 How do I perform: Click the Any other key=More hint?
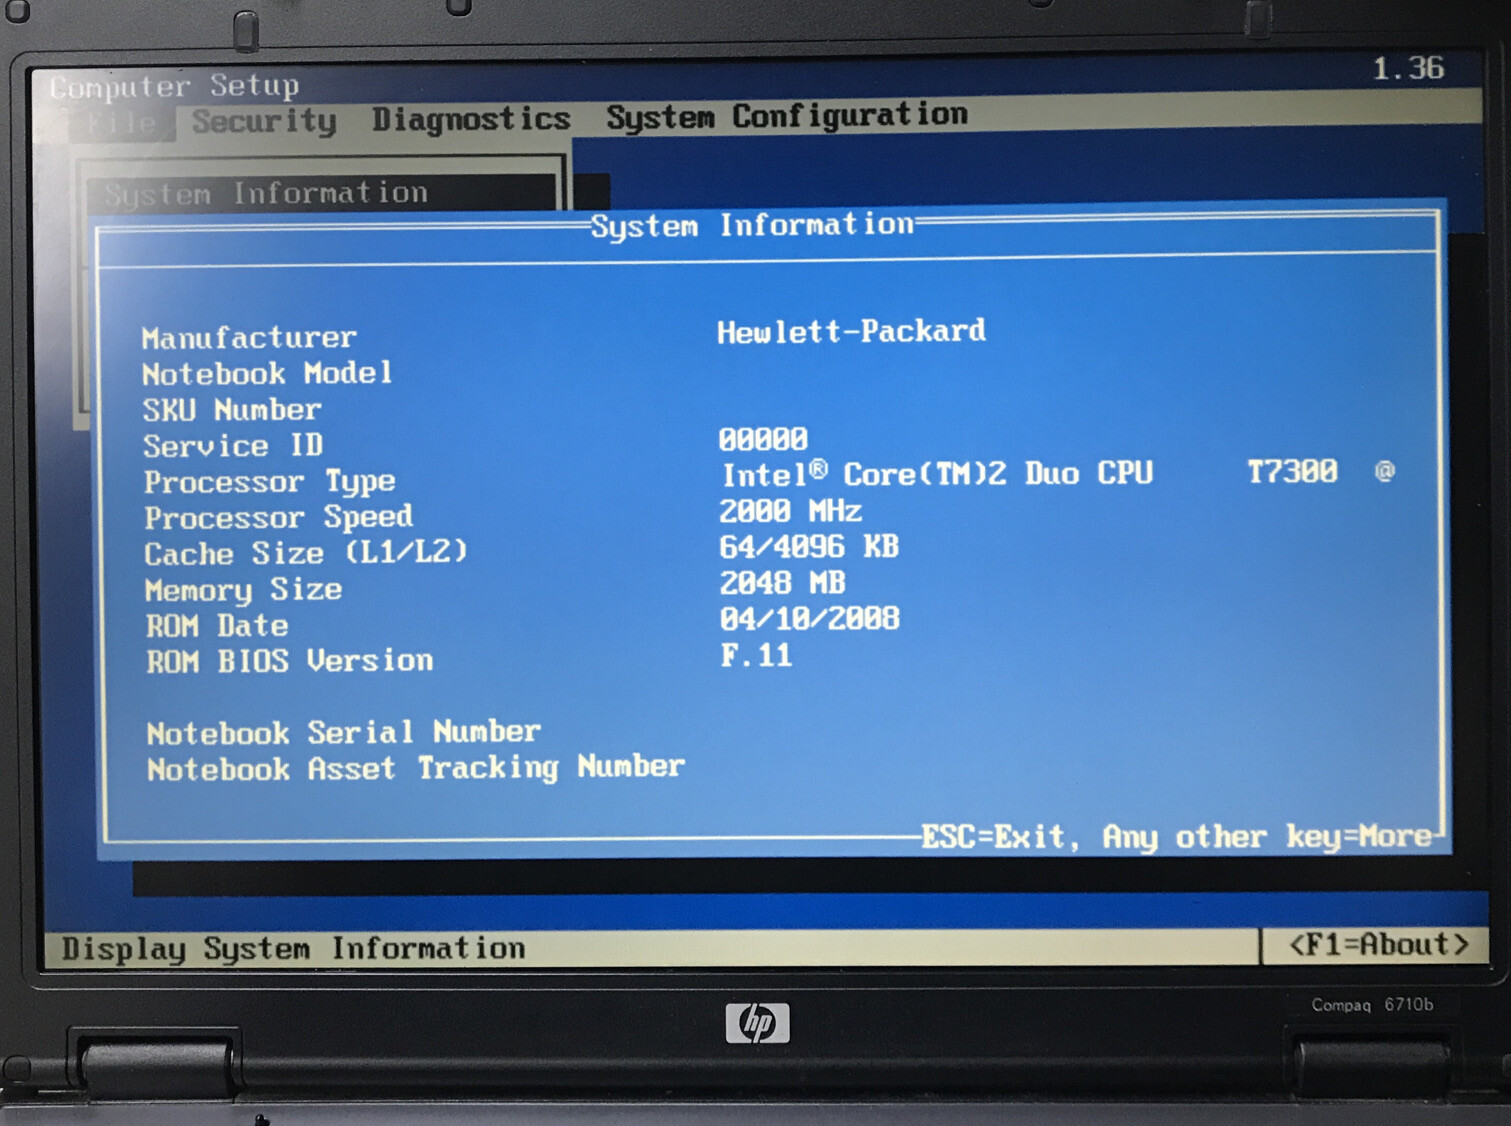pos(1268,836)
